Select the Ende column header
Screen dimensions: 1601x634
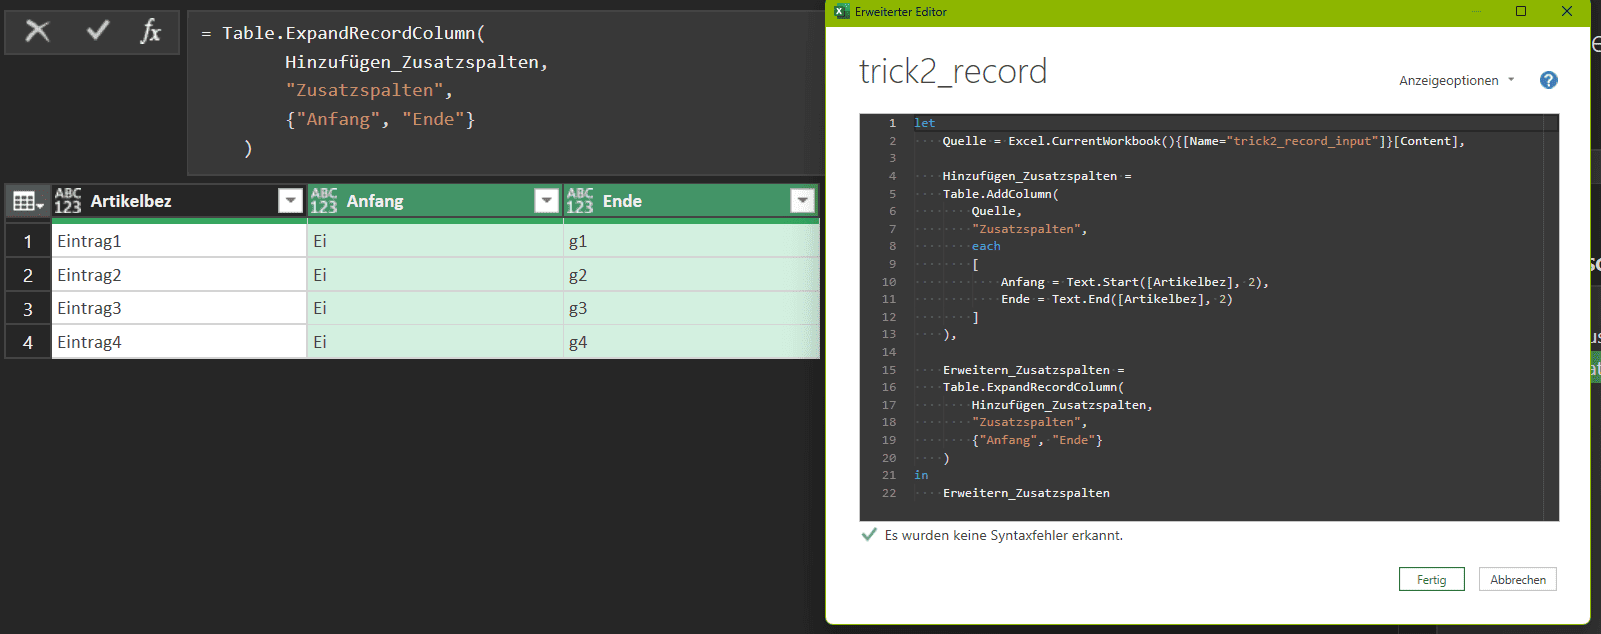coord(680,201)
